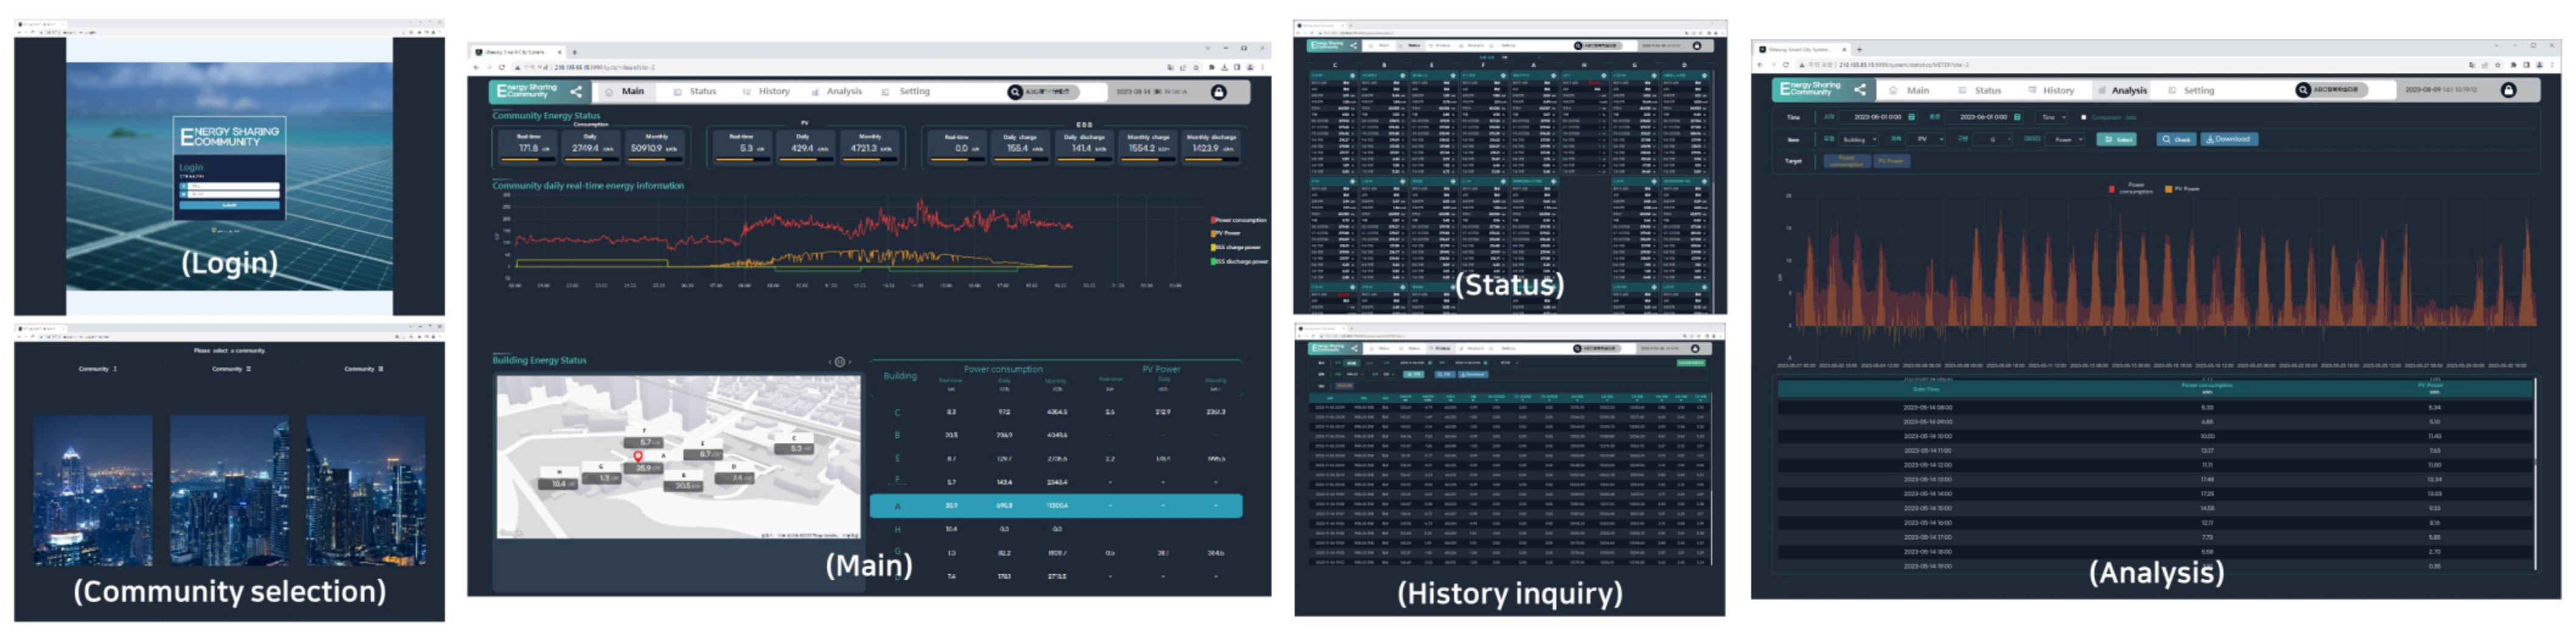Open end date calendar icon on Analysis page
The width and height of the screenshot is (2576, 635).
[x=2017, y=117]
